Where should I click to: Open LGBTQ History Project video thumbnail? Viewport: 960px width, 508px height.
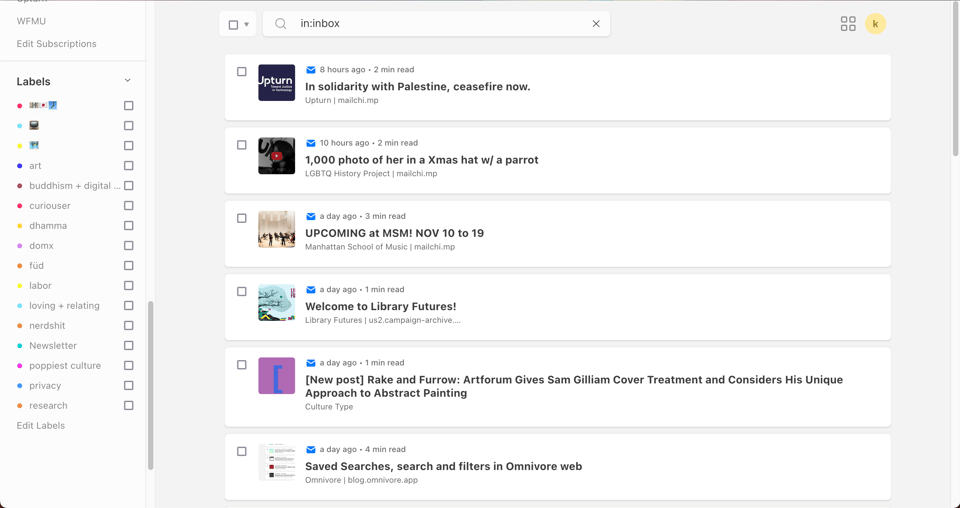[x=277, y=156]
